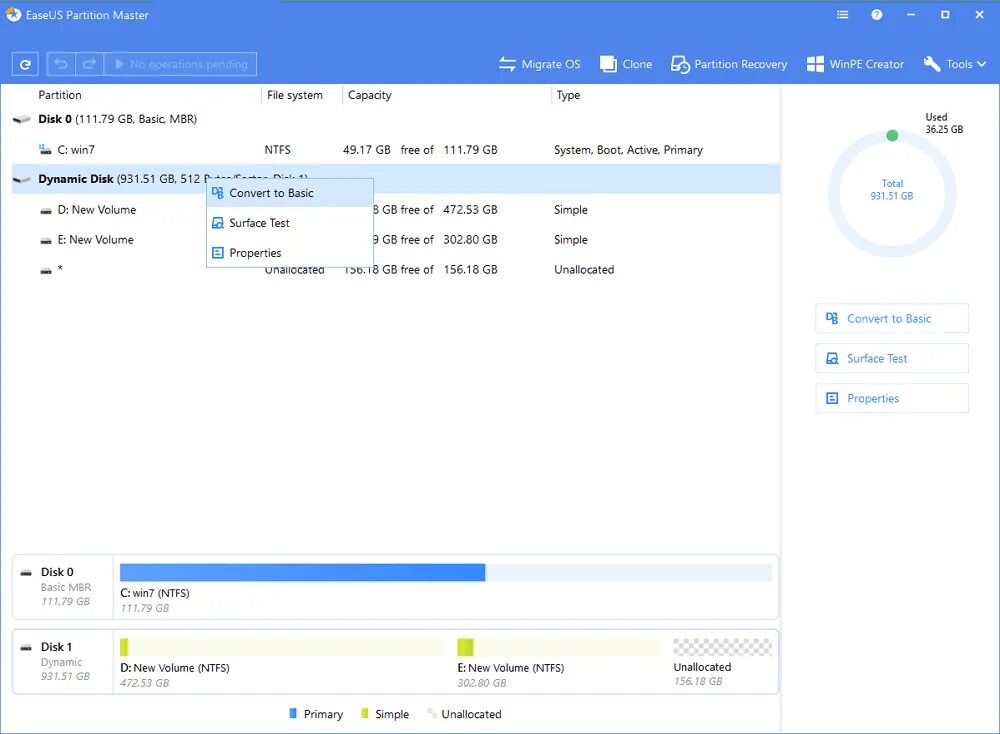
Task: Click the checkered Unallocated block in disk map
Action: pyautogui.click(x=723, y=647)
